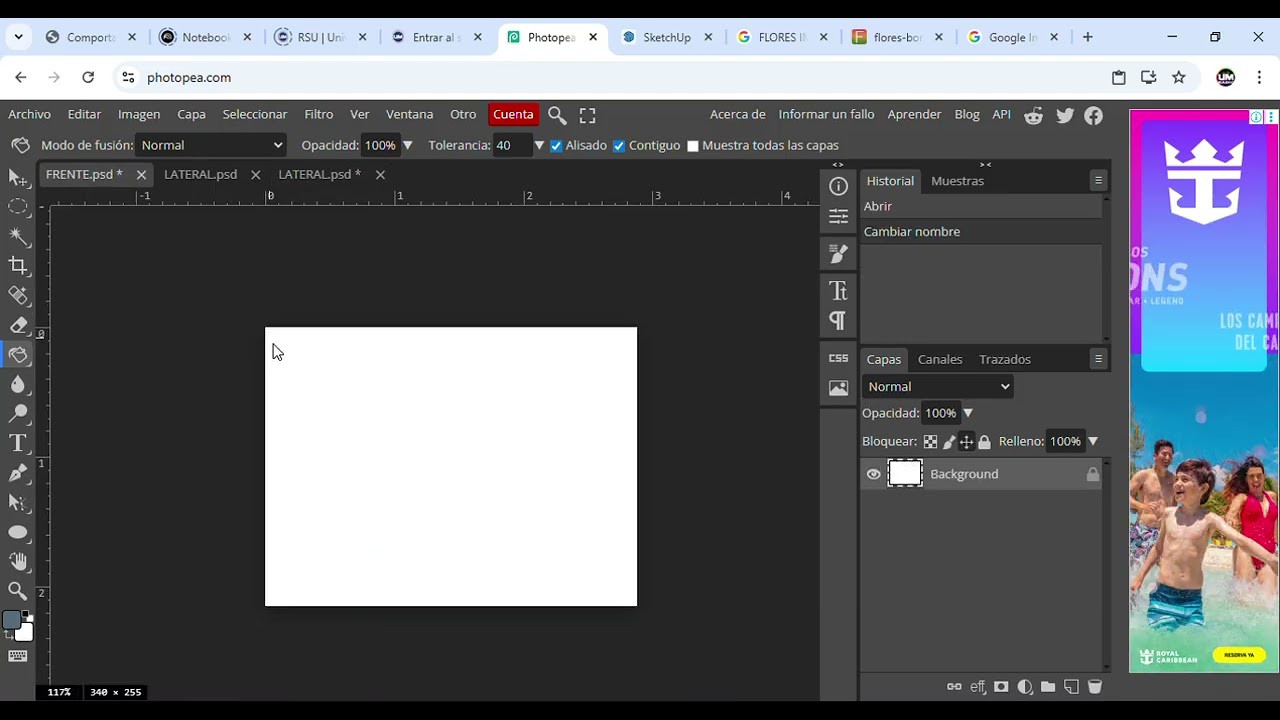Open the layer blend mode dropdown
The width and height of the screenshot is (1280, 720).
click(938, 387)
